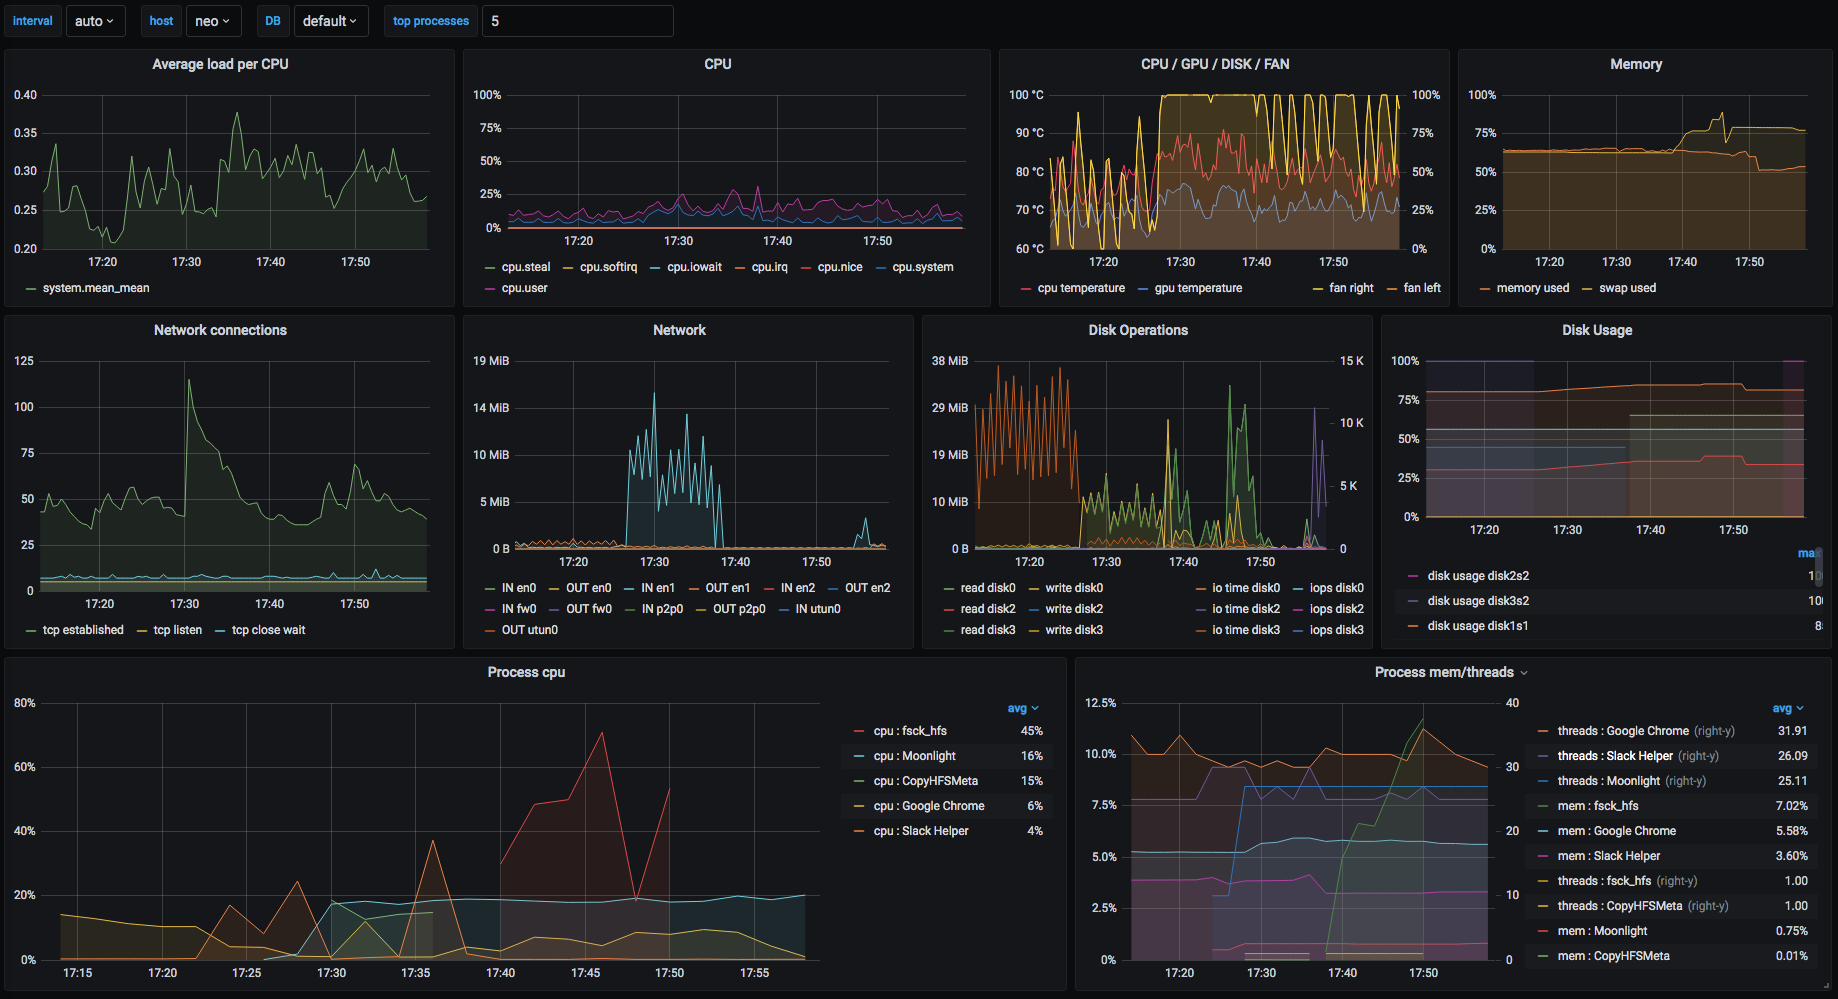The image size is (1838, 999).
Task: Click the cpu temperature legend color swatch
Action: click(1026, 289)
